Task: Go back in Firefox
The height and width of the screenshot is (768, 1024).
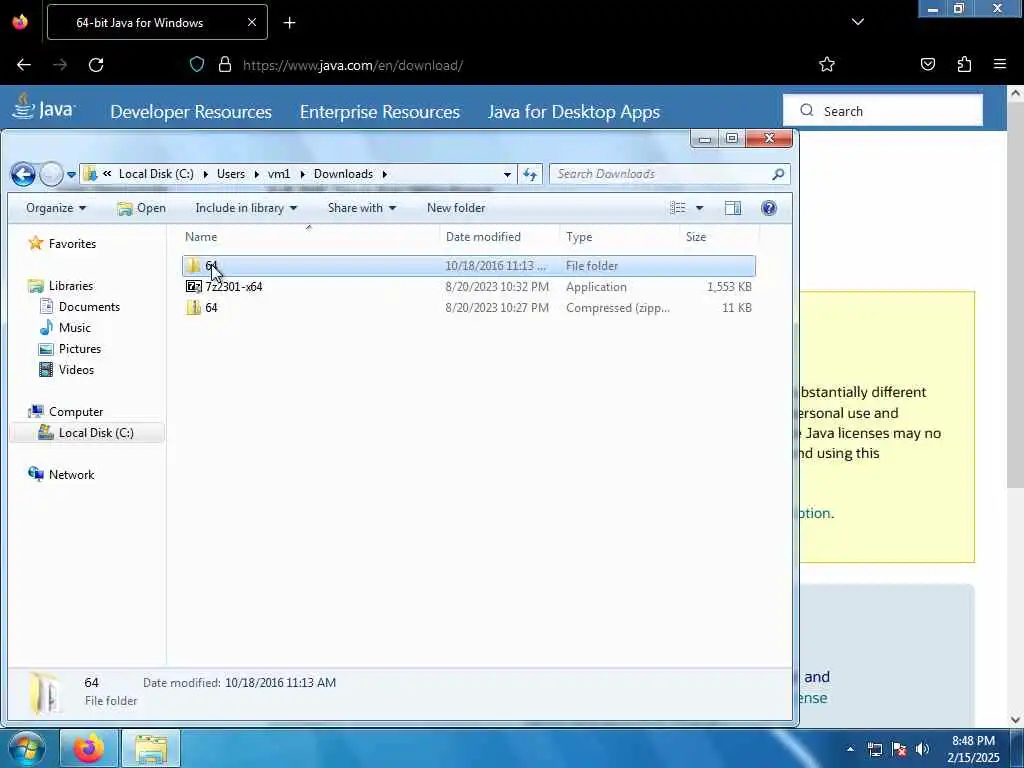Action: click(24, 65)
